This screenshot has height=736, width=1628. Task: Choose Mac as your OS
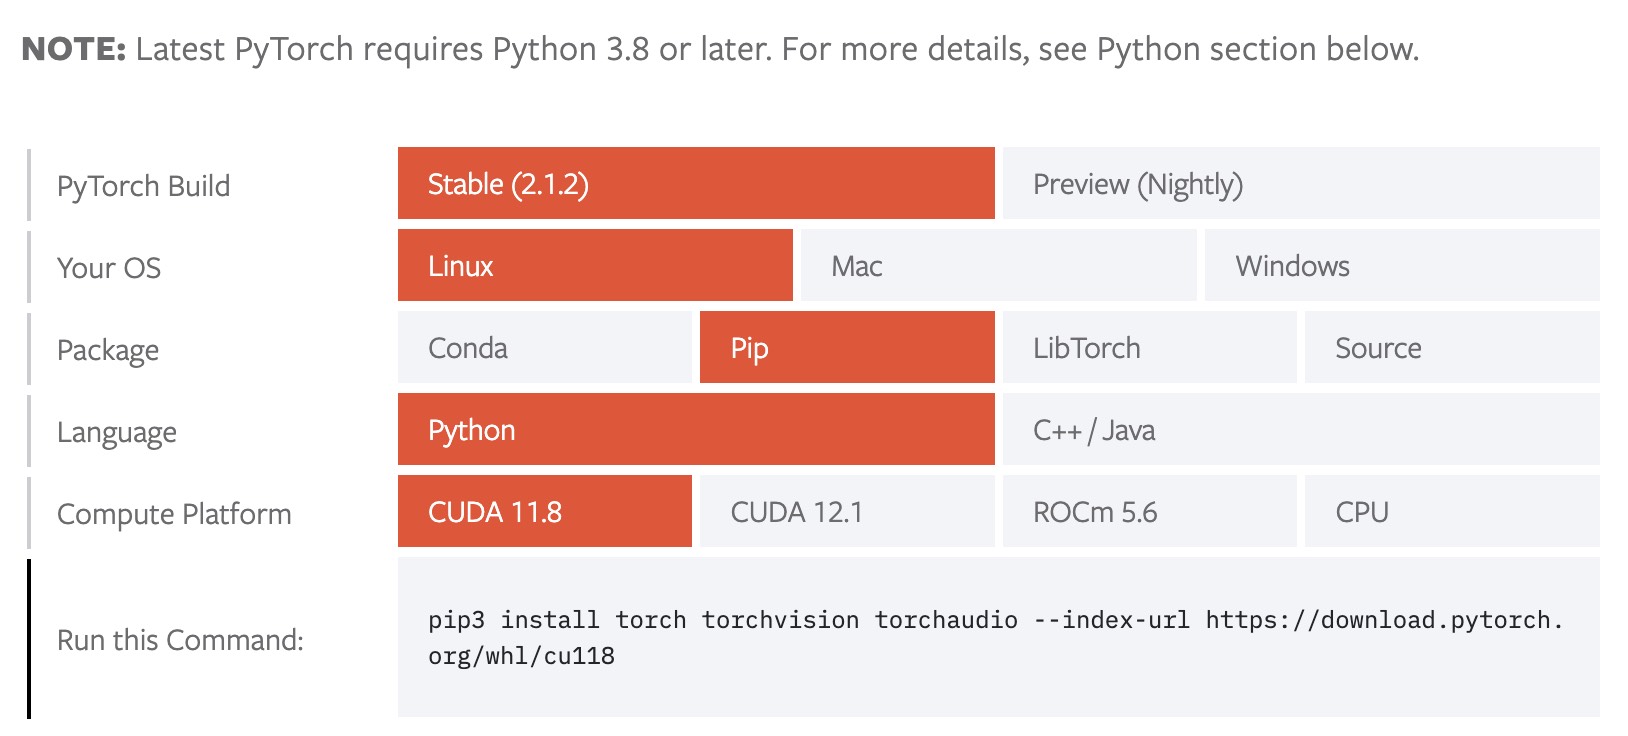coord(999,265)
